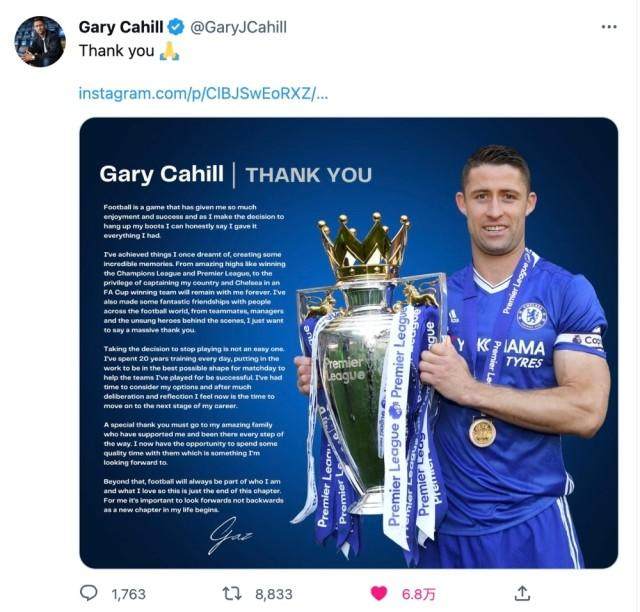Viewport: 640px width, 612px height.
Task: Click the blue verified badge icon
Action: (x=176, y=27)
